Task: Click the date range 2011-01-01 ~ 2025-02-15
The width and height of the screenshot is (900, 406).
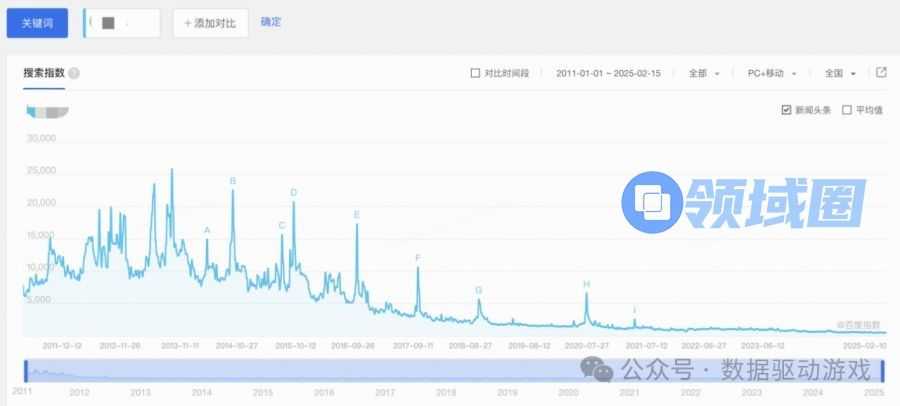Action: point(608,74)
